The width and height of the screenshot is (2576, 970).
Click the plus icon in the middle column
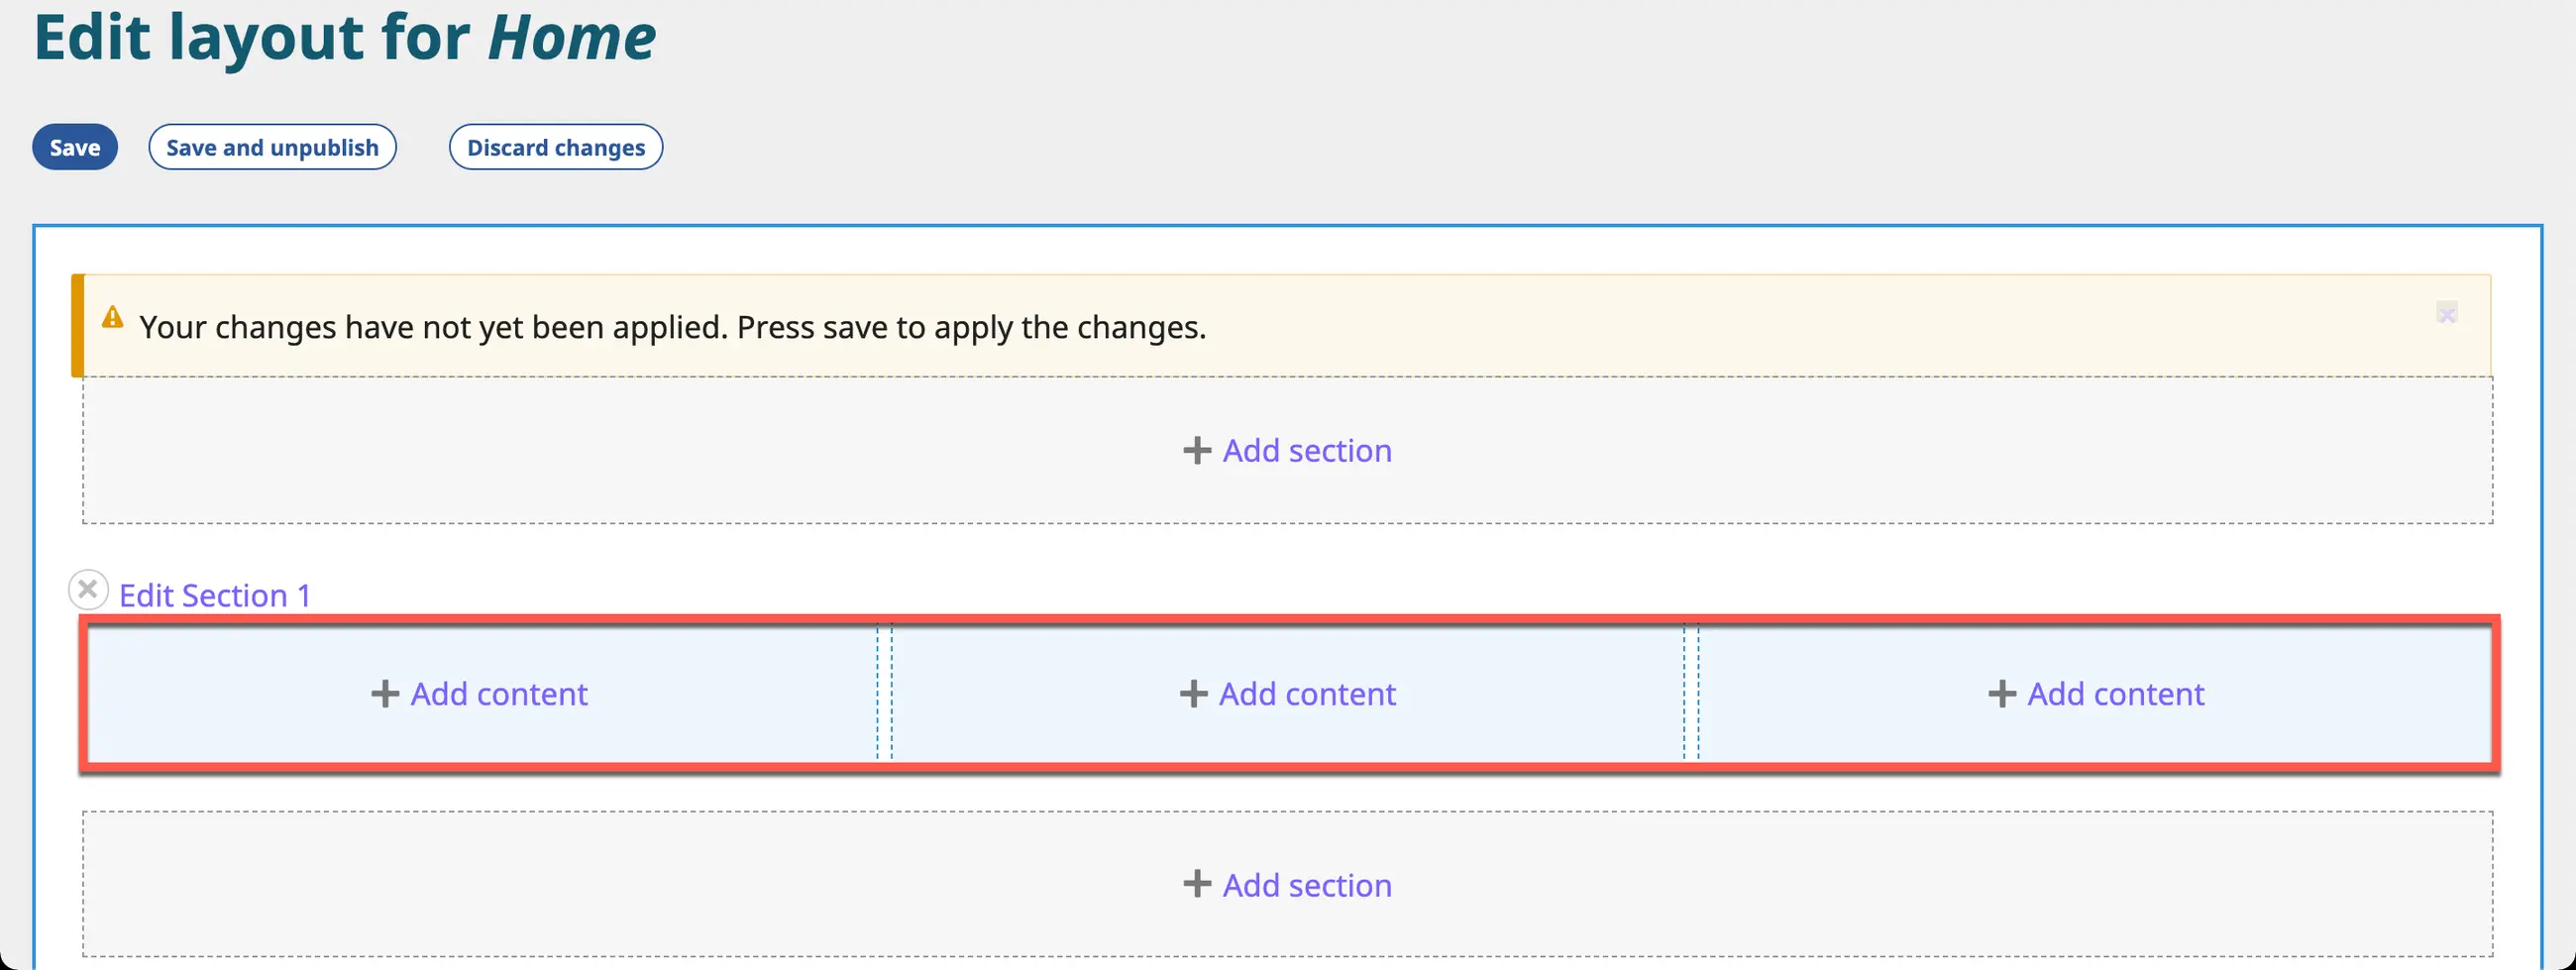[x=1193, y=694]
